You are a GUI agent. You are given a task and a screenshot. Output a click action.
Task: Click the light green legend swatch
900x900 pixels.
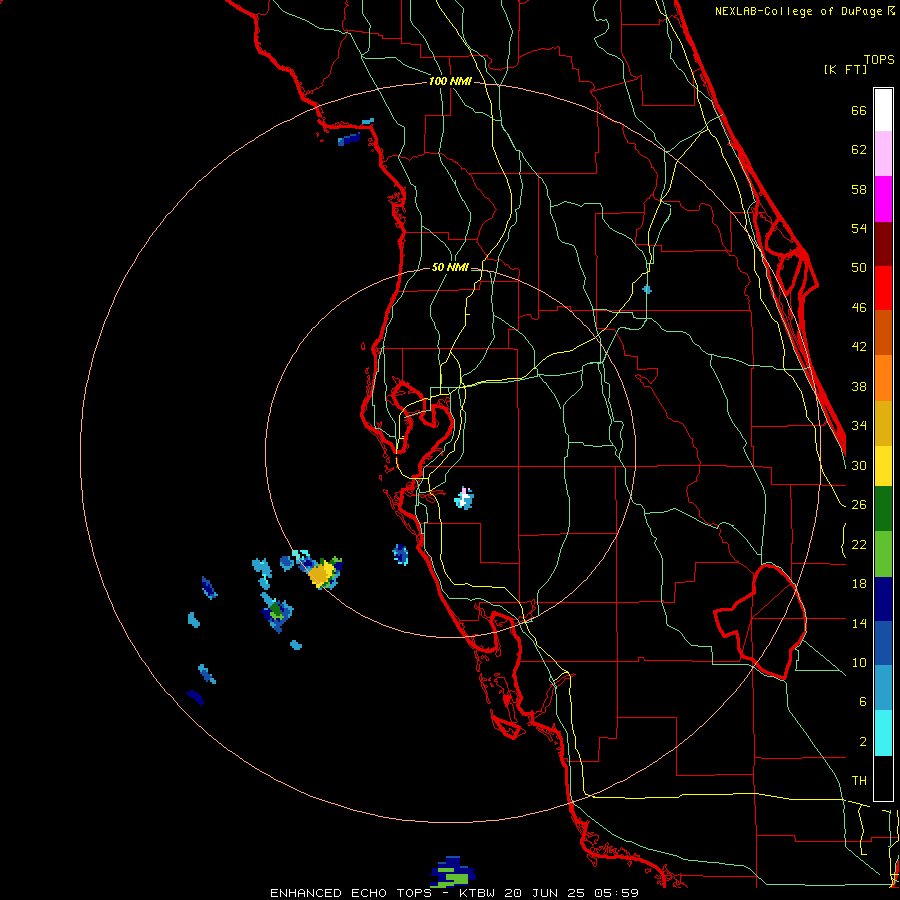click(x=883, y=554)
